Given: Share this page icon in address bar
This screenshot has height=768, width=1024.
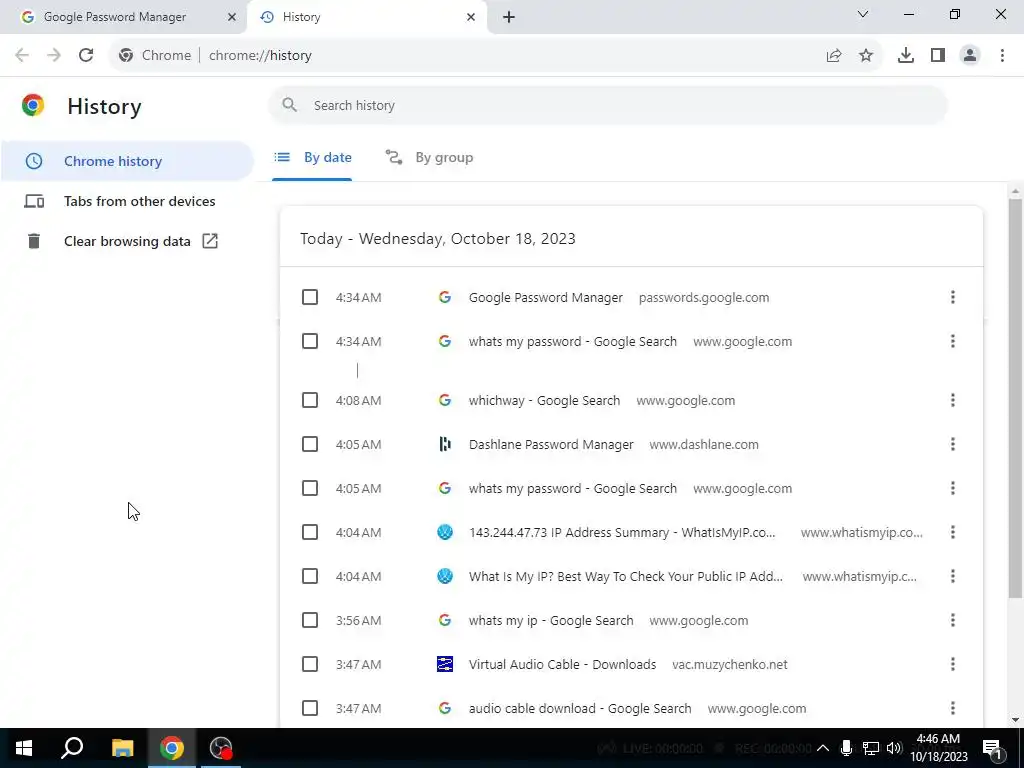Looking at the screenshot, I should pyautogui.click(x=834, y=56).
